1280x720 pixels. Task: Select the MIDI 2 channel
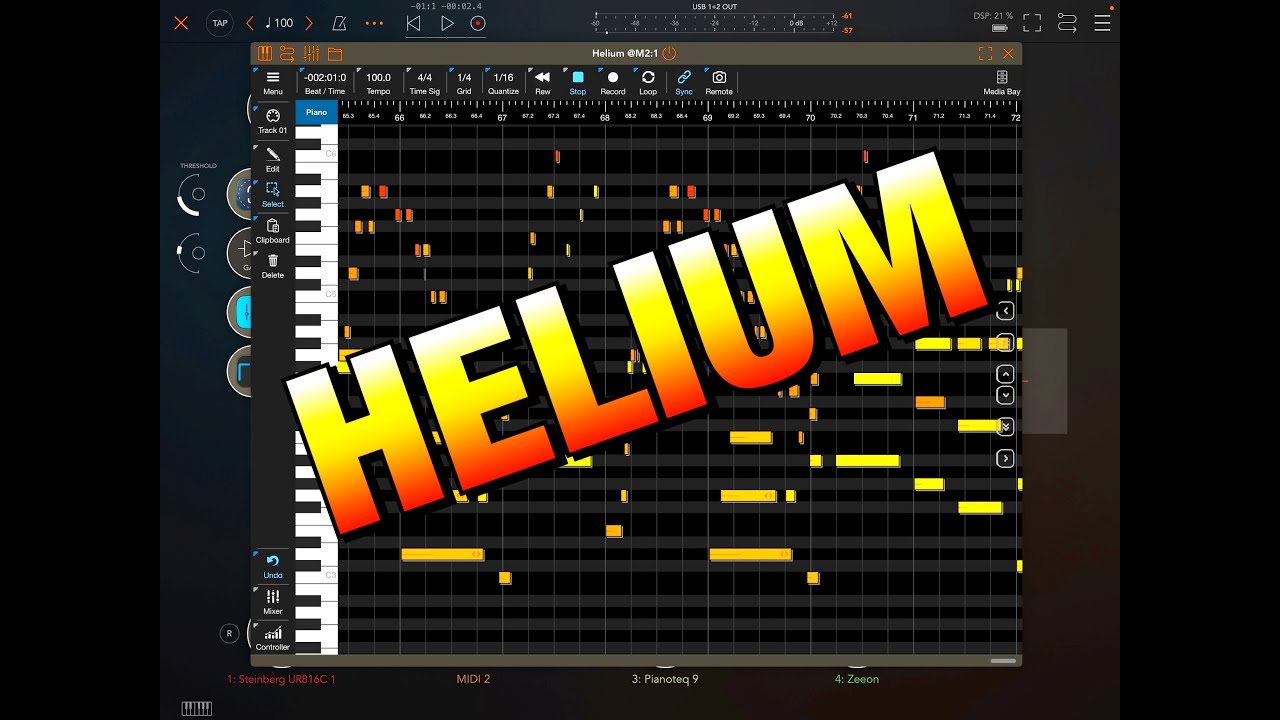click(473, 679)
